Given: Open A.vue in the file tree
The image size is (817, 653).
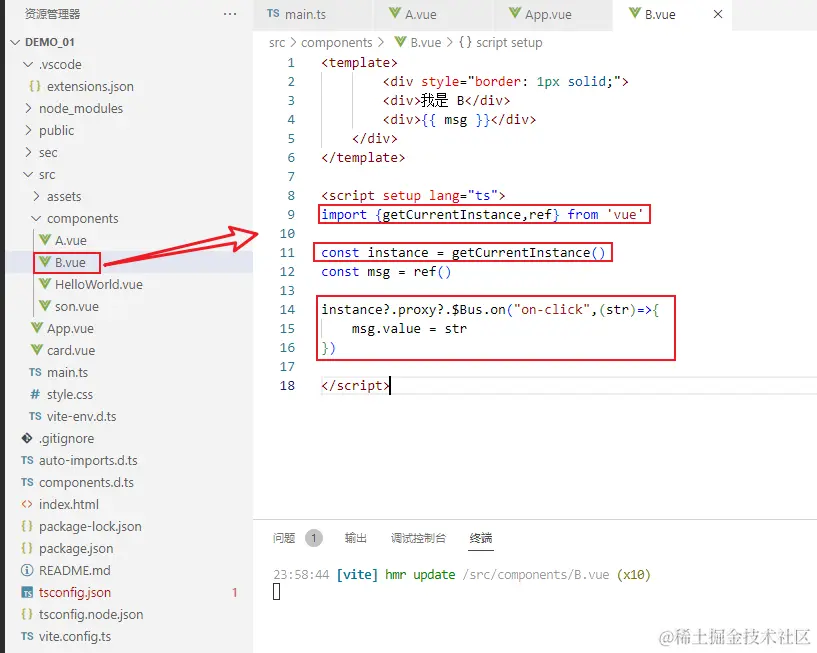Looking at the screenshot, I should point(71,240).
